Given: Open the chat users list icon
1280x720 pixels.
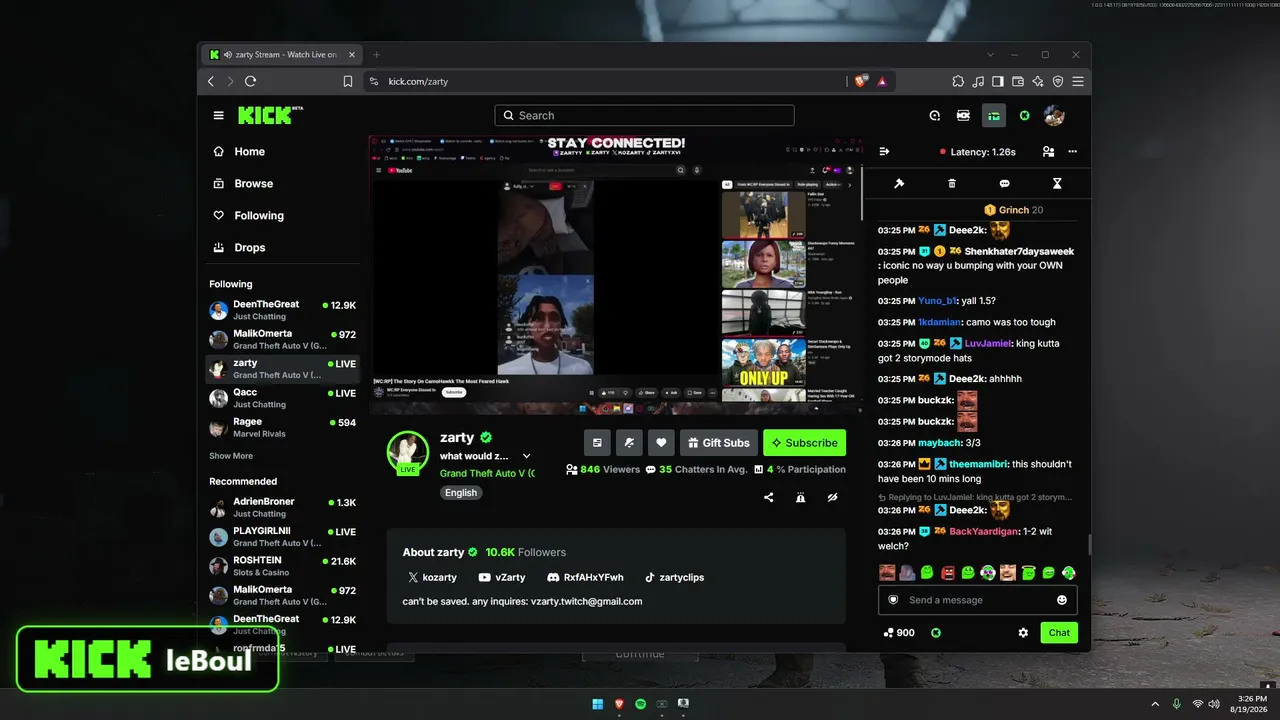Looking at the screenshot, I should click(x=1048, y=152).
